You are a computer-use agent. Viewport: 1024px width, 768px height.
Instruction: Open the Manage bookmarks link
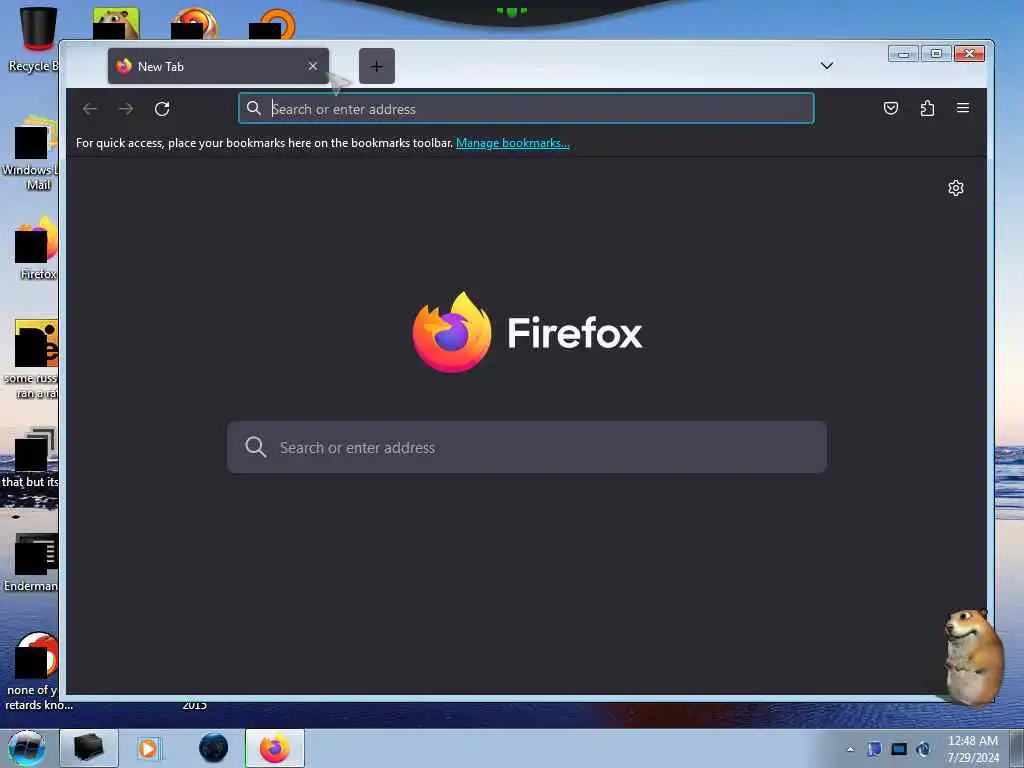513,143
